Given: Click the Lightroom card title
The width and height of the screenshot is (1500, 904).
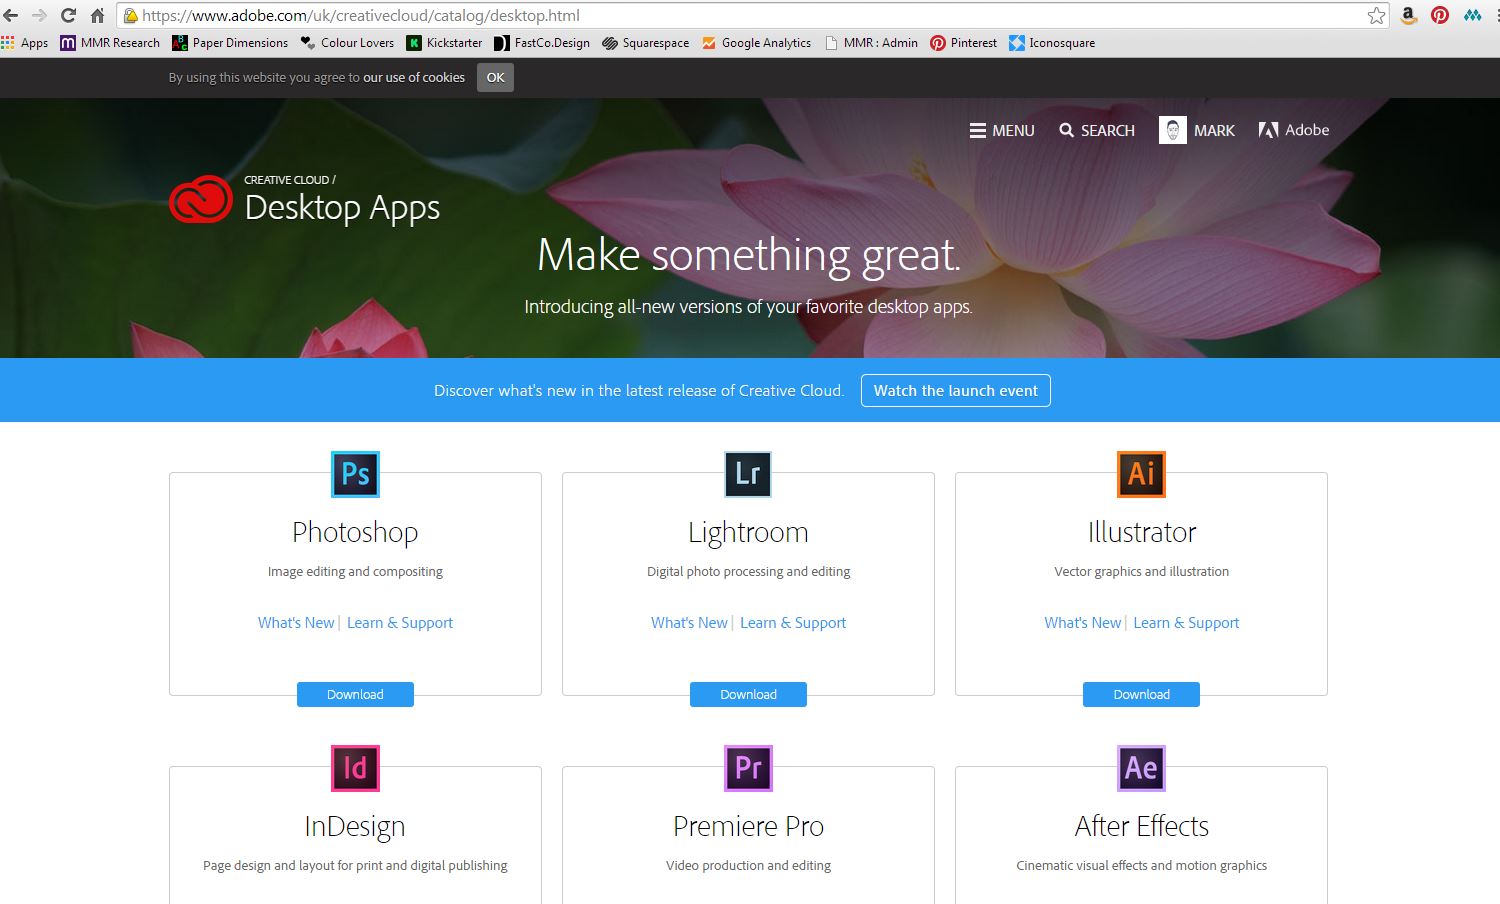Looking at the screenshot, I should [x=748, y=532].
